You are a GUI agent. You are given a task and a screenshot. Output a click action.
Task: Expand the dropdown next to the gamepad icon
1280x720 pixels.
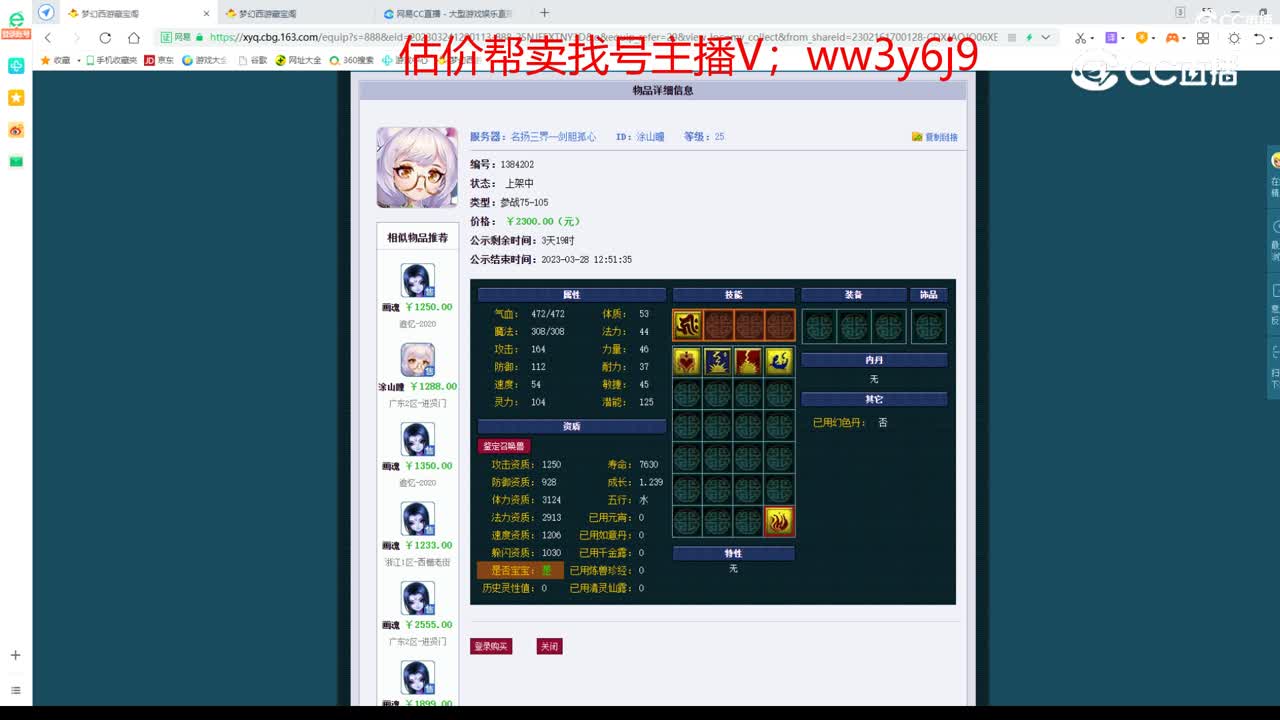click(1185, 38)
